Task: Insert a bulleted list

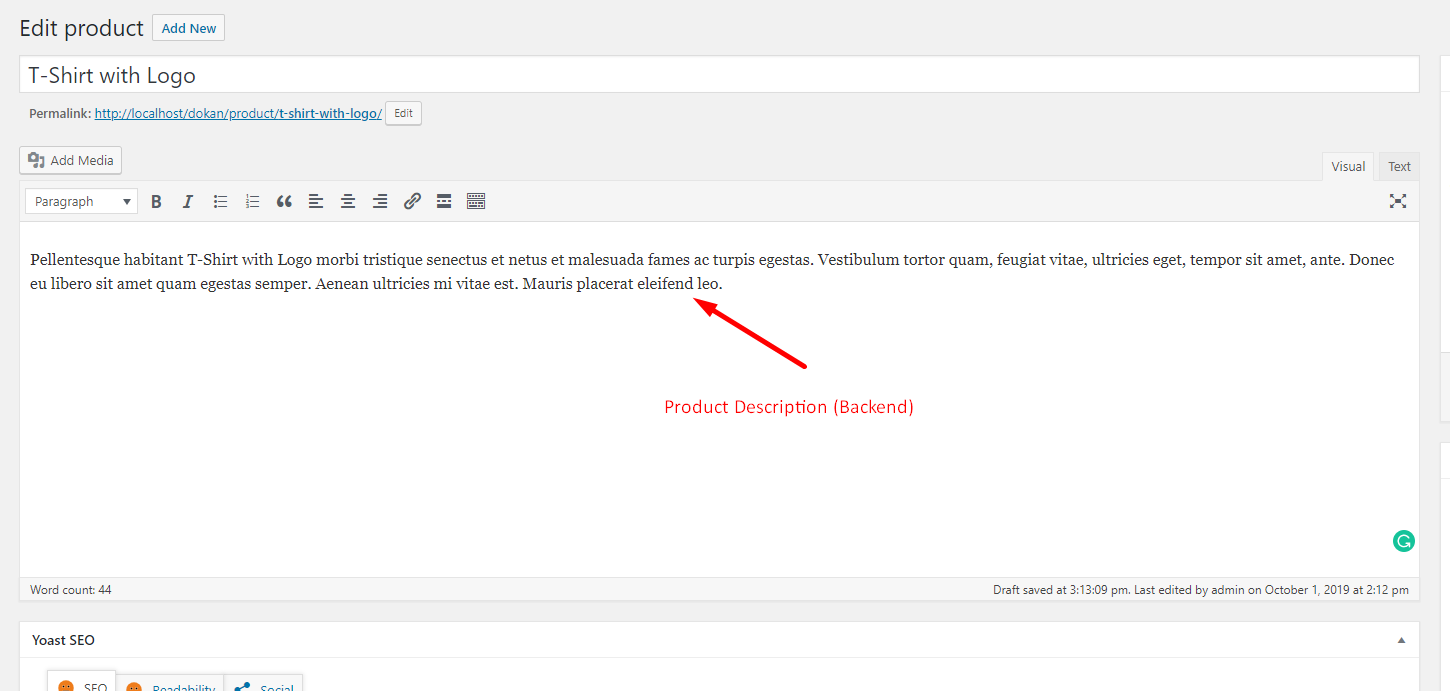Action: (220, 201)
